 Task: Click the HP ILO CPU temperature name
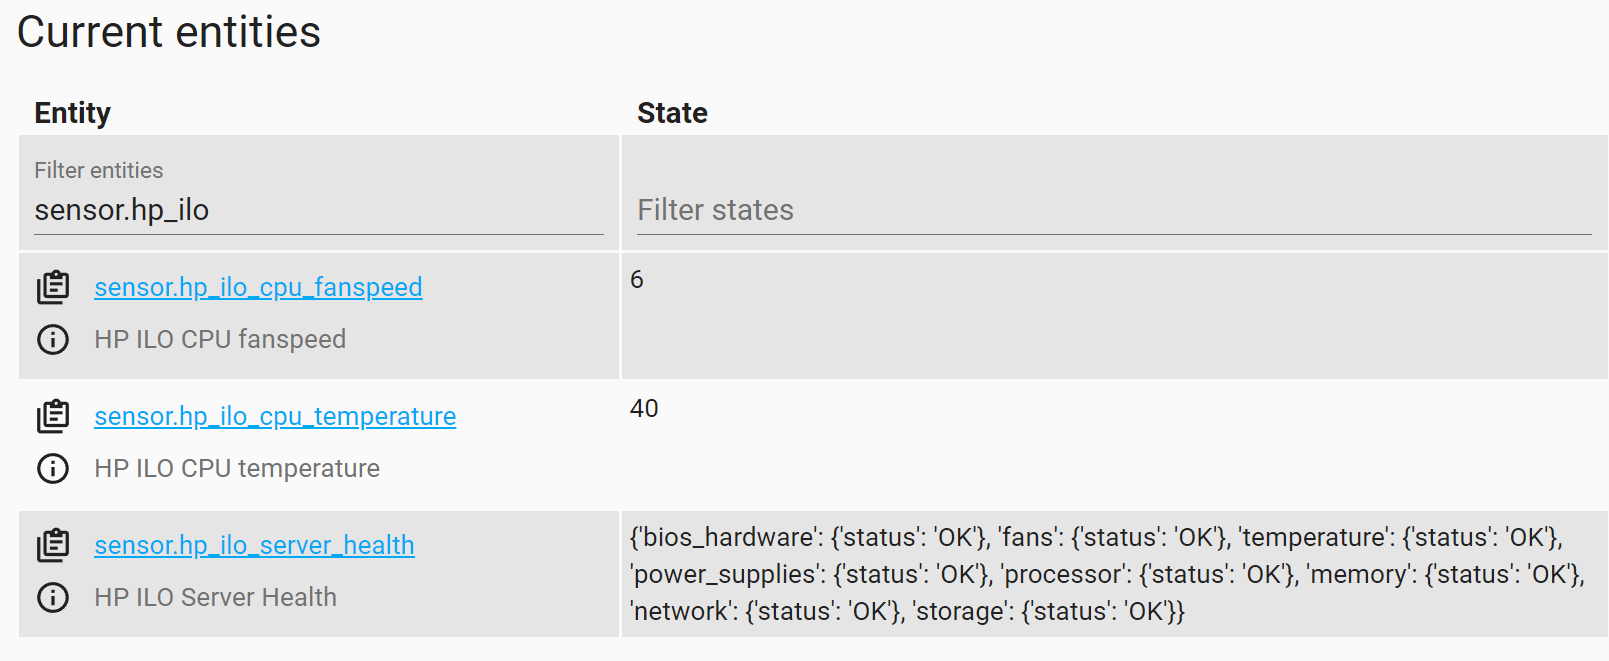237,468
